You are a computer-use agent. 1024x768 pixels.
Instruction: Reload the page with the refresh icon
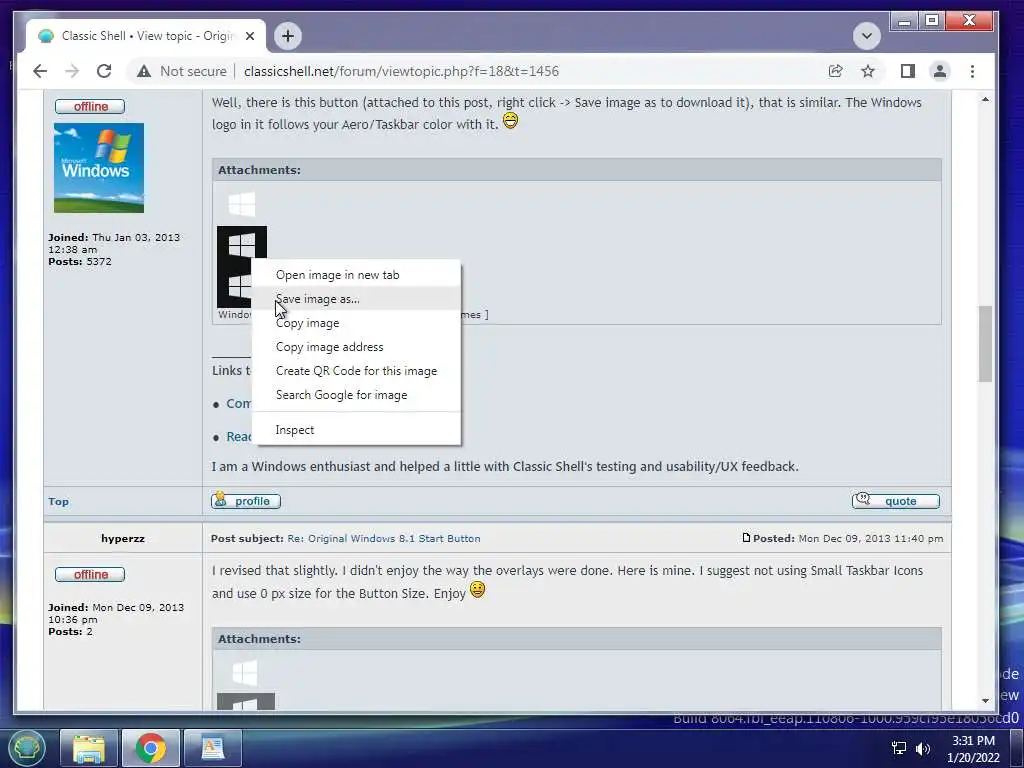pos(104,71)
